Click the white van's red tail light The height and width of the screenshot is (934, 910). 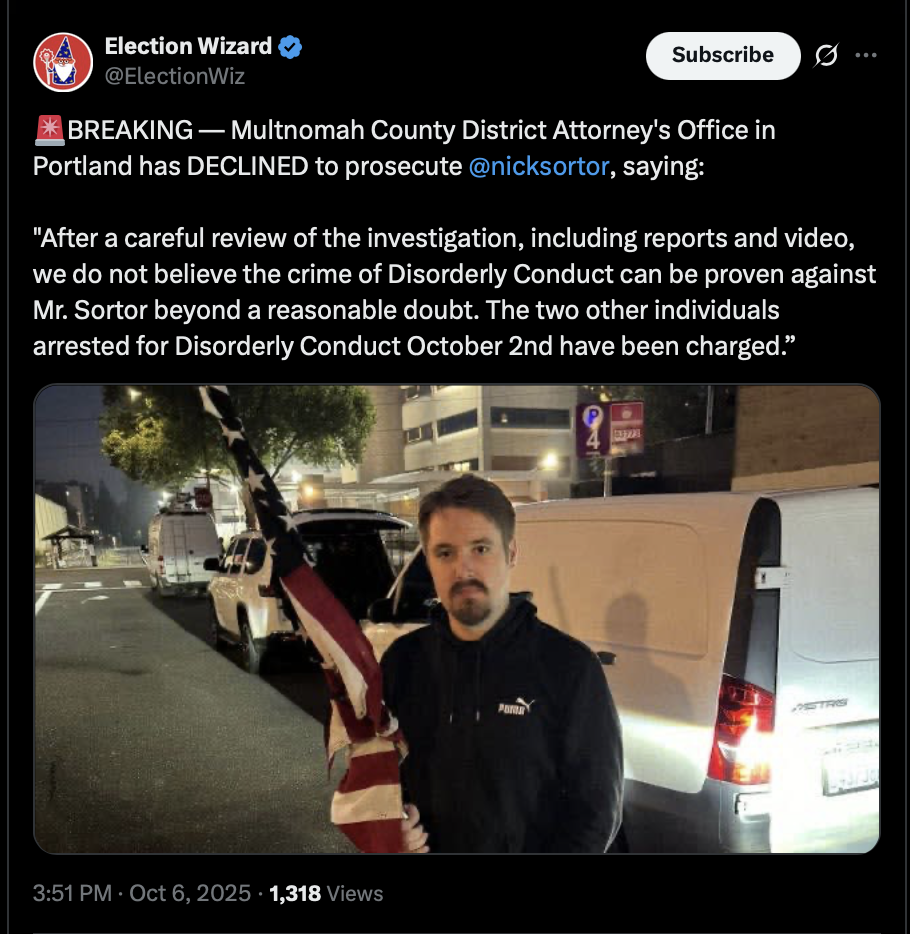(x=740, y=729)
